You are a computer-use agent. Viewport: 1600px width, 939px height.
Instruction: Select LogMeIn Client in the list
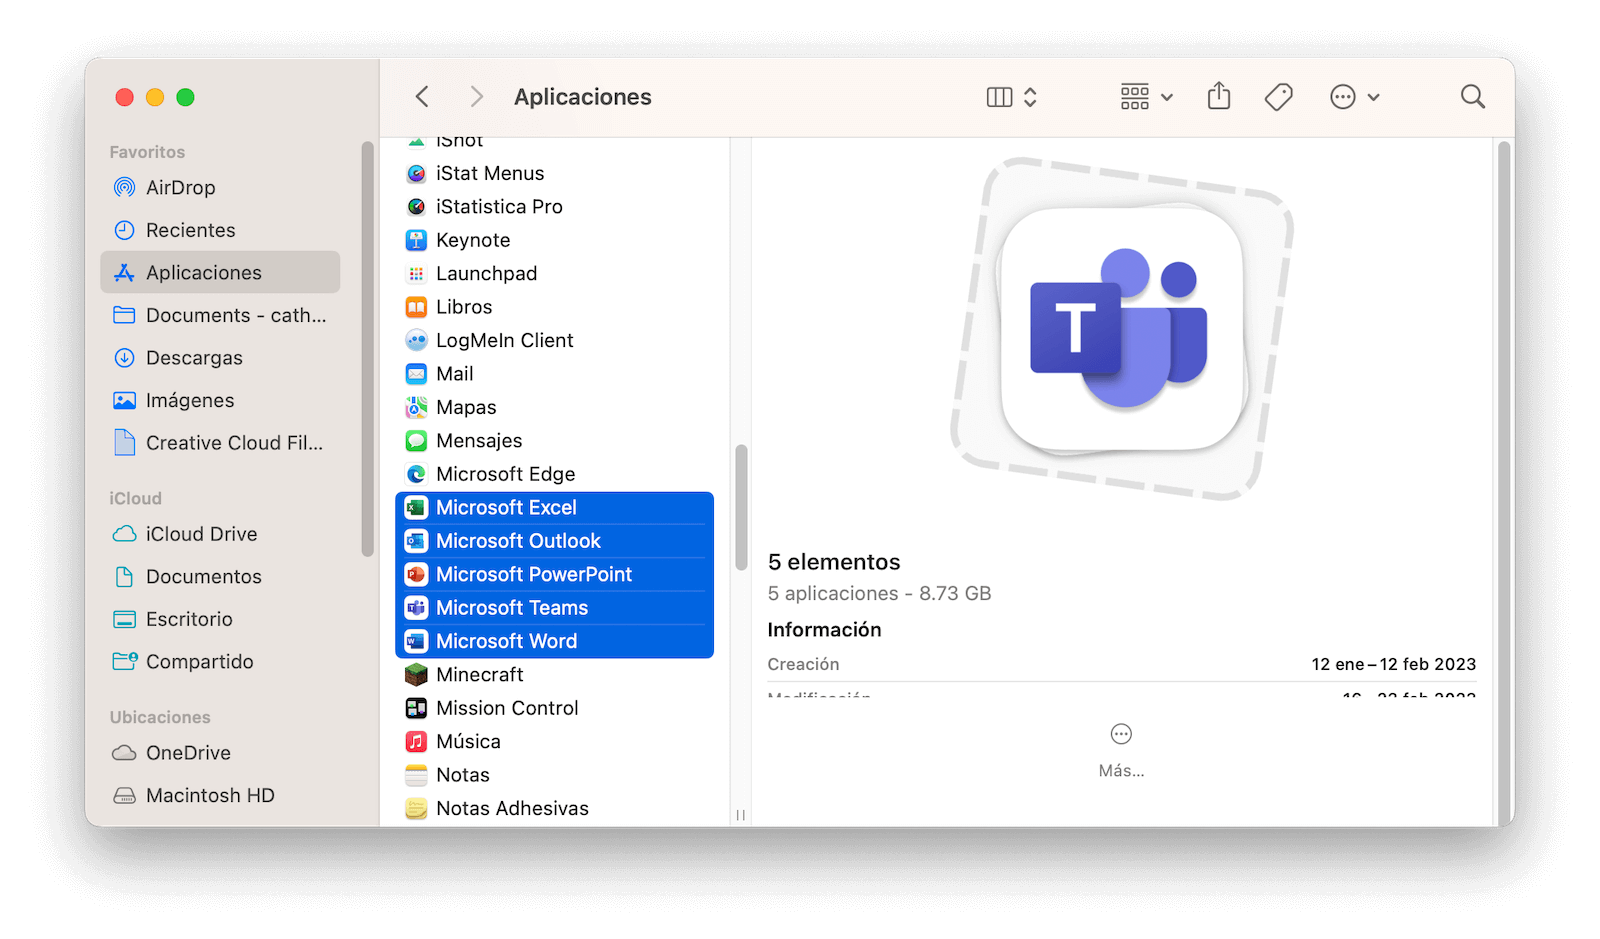click(x=555, y=341)
